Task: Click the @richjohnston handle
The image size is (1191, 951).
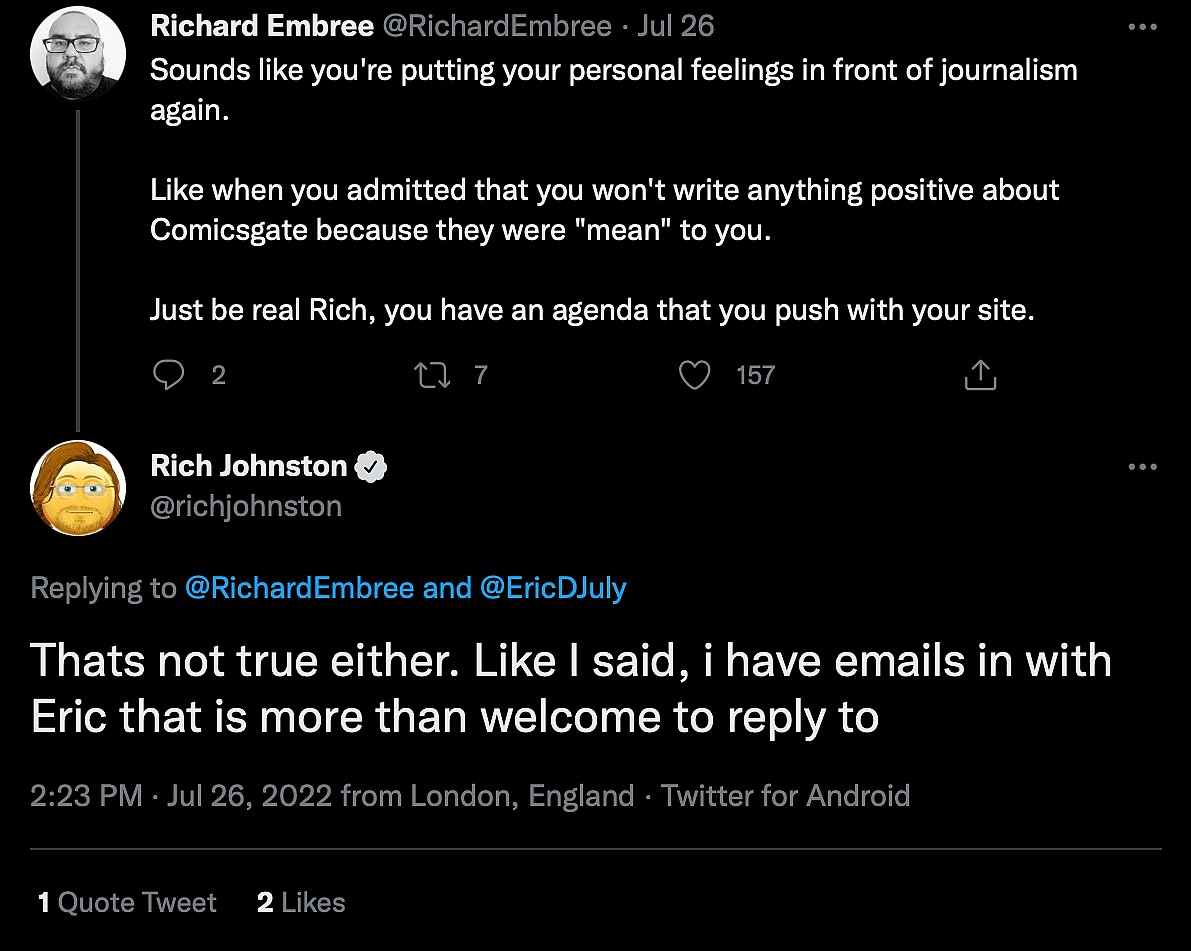Action: [246, 506]
